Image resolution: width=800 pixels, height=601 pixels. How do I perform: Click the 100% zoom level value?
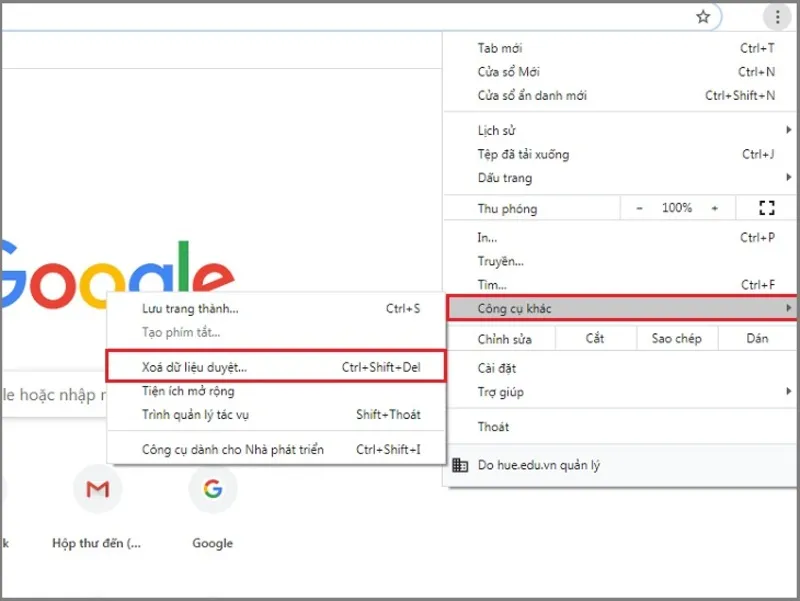click(676, 207)
